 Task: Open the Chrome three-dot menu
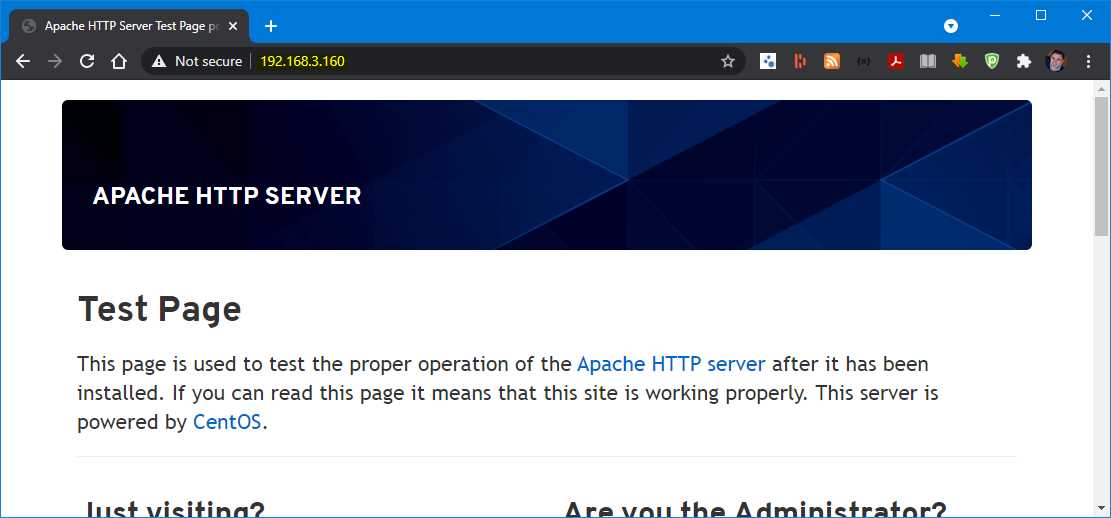point(1089,62)
